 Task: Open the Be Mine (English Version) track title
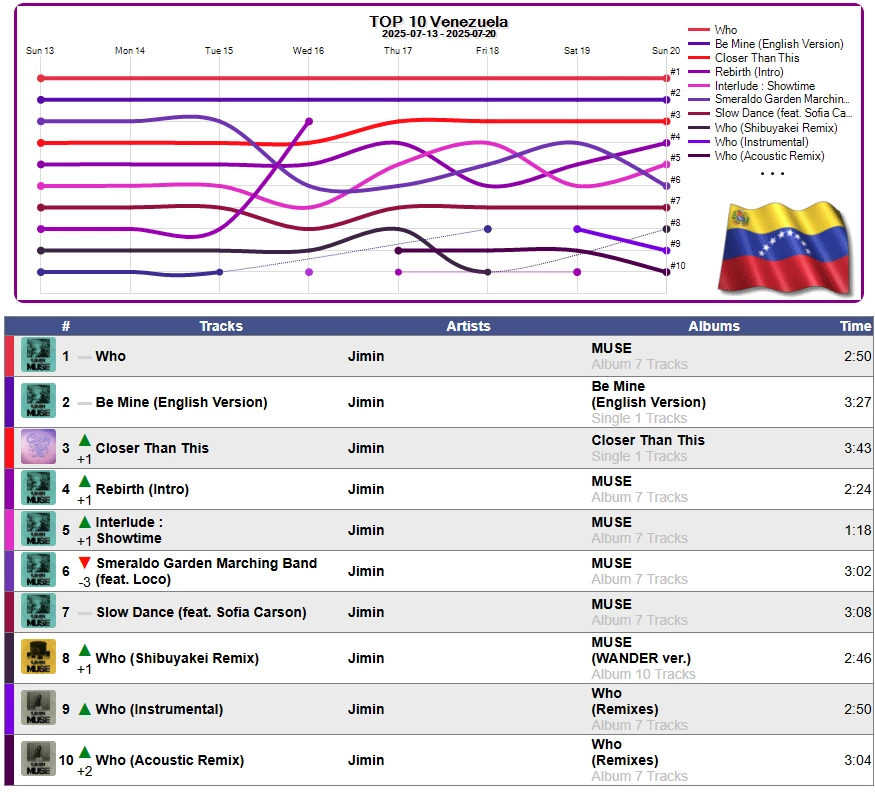pyautogui.click(x=181, y=402)
